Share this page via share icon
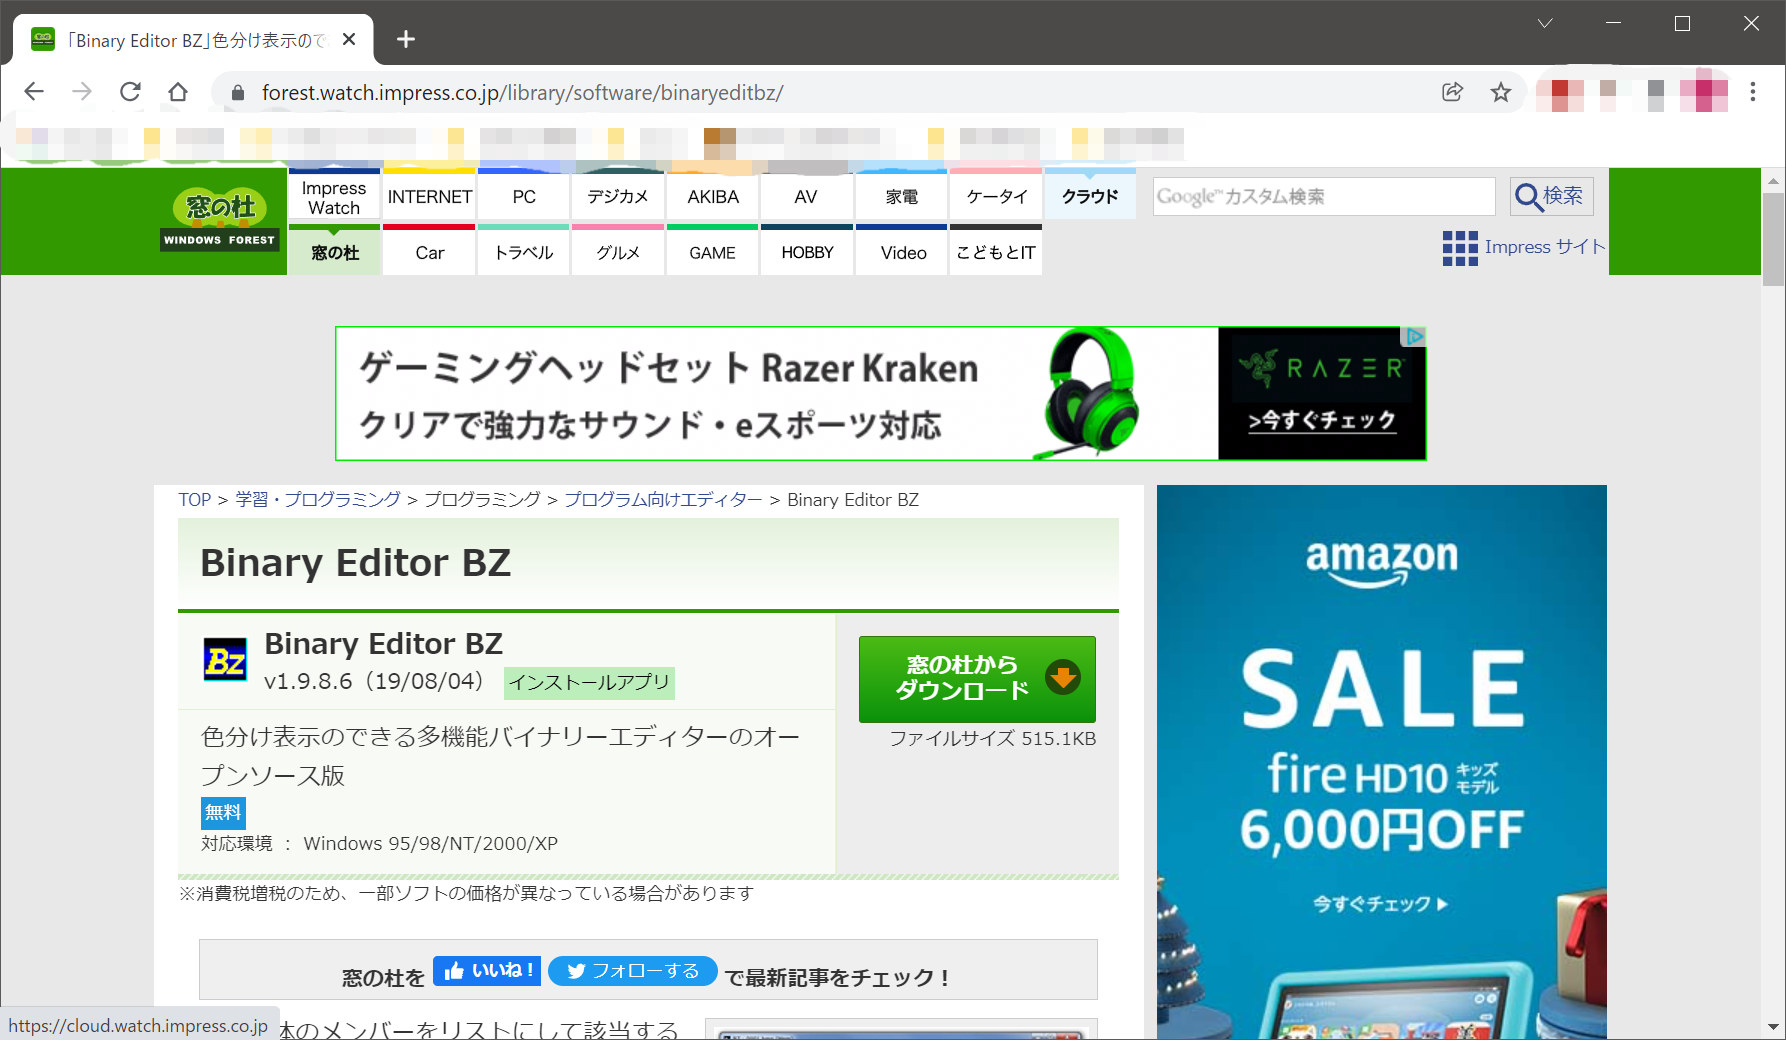Viewport: 1786px width, 1040px height. point(1453,92)
